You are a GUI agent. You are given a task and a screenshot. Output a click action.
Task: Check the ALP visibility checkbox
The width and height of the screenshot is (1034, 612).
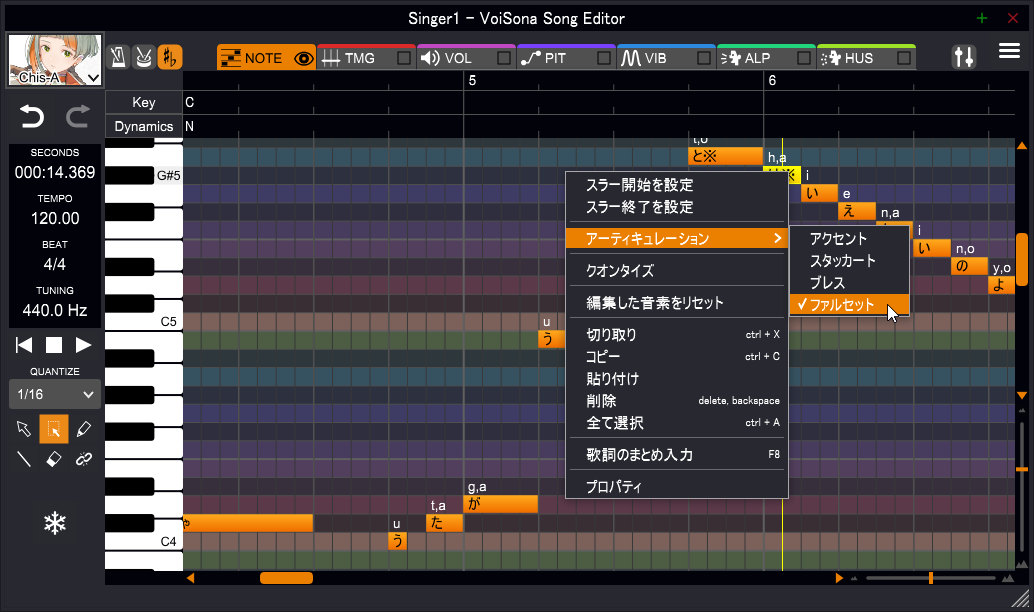pyautogui.click(x=804, y=58)
